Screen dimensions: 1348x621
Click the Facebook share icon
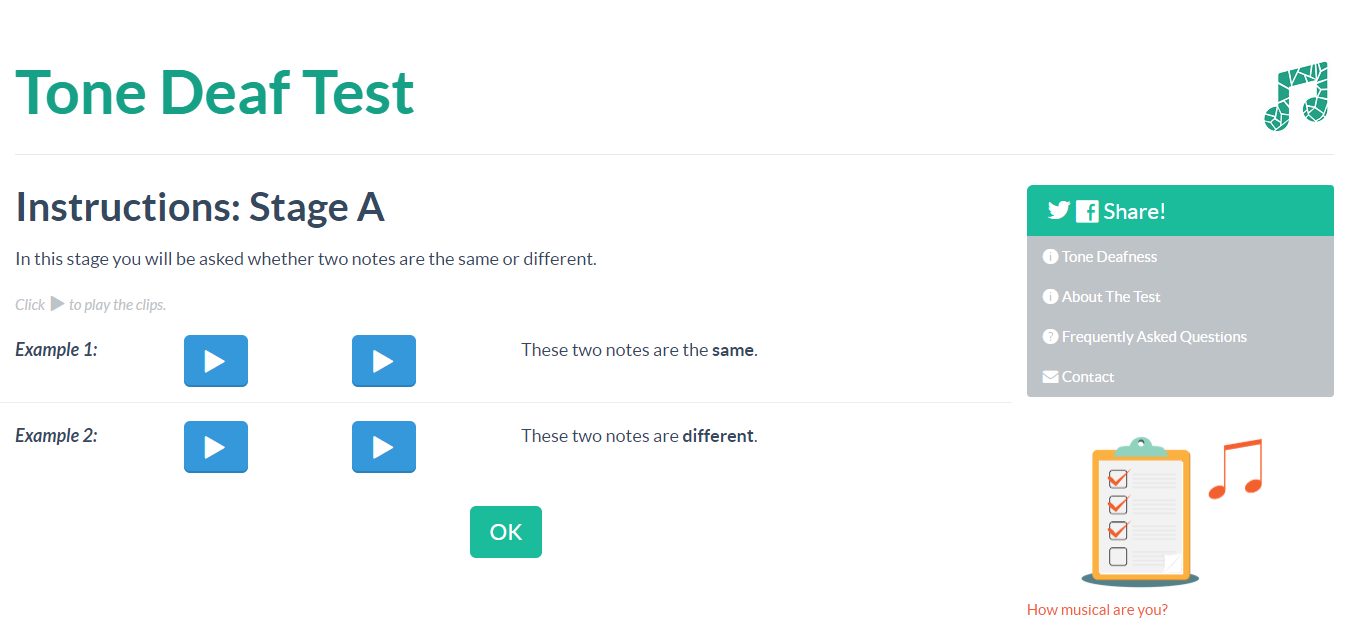[x=1085, y=210]
